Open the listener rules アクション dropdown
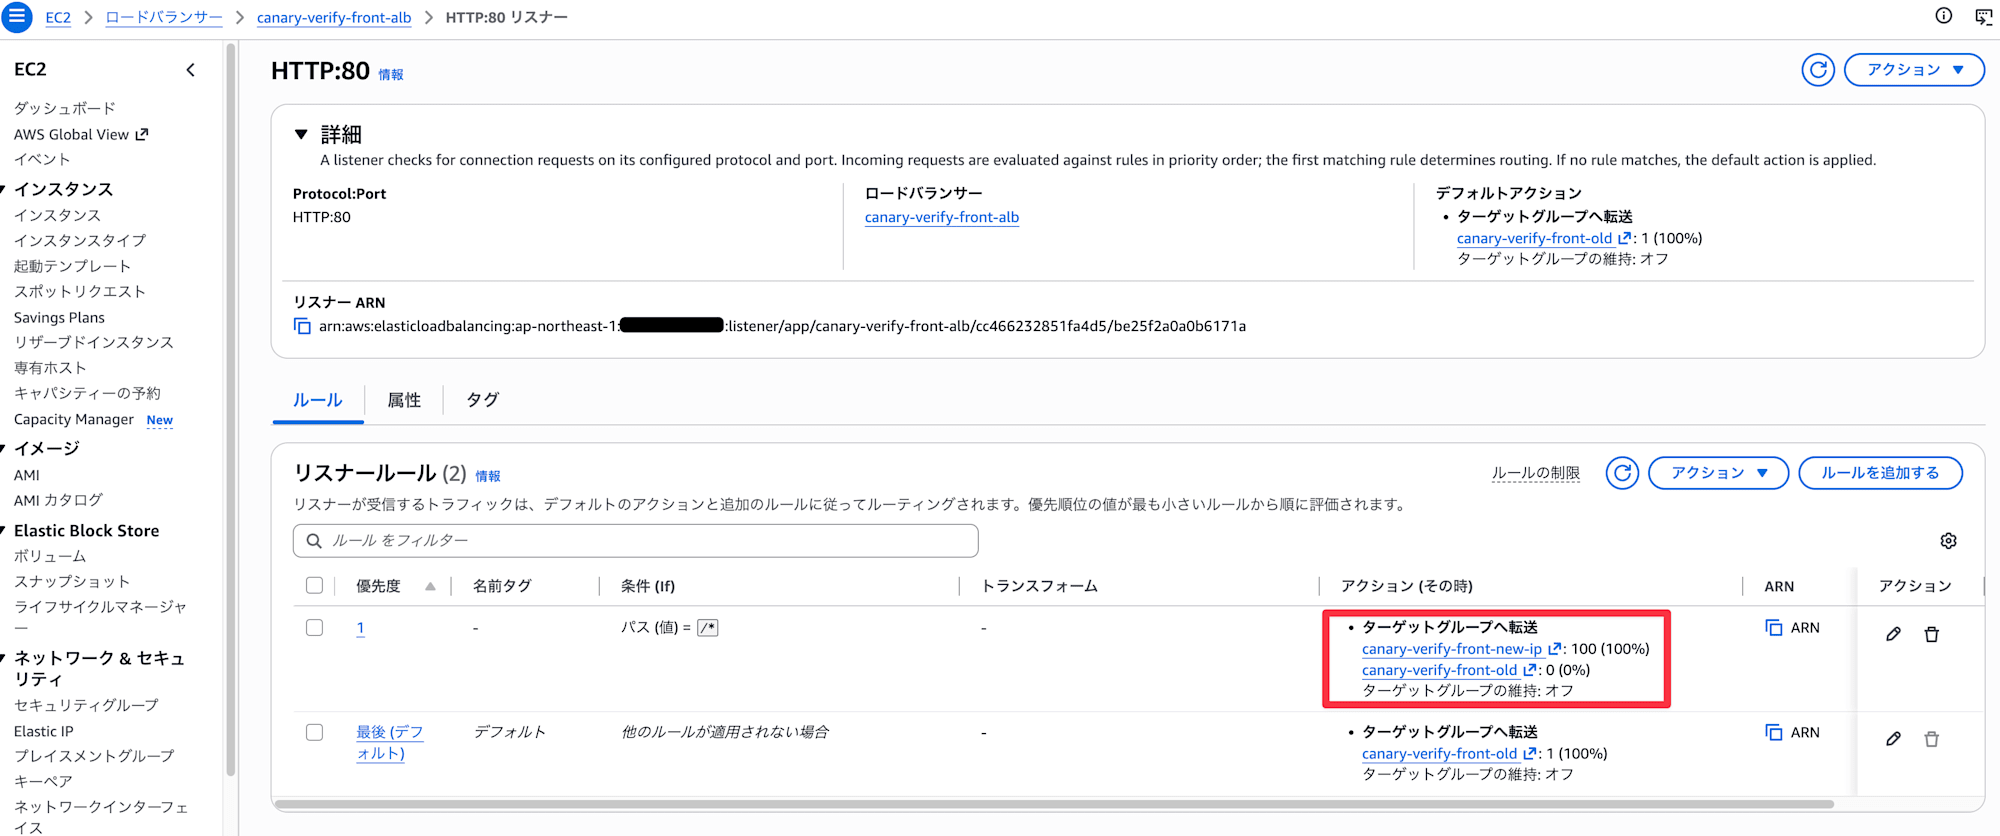Viewport: 2000px width, 836px height. [1718, 473]
